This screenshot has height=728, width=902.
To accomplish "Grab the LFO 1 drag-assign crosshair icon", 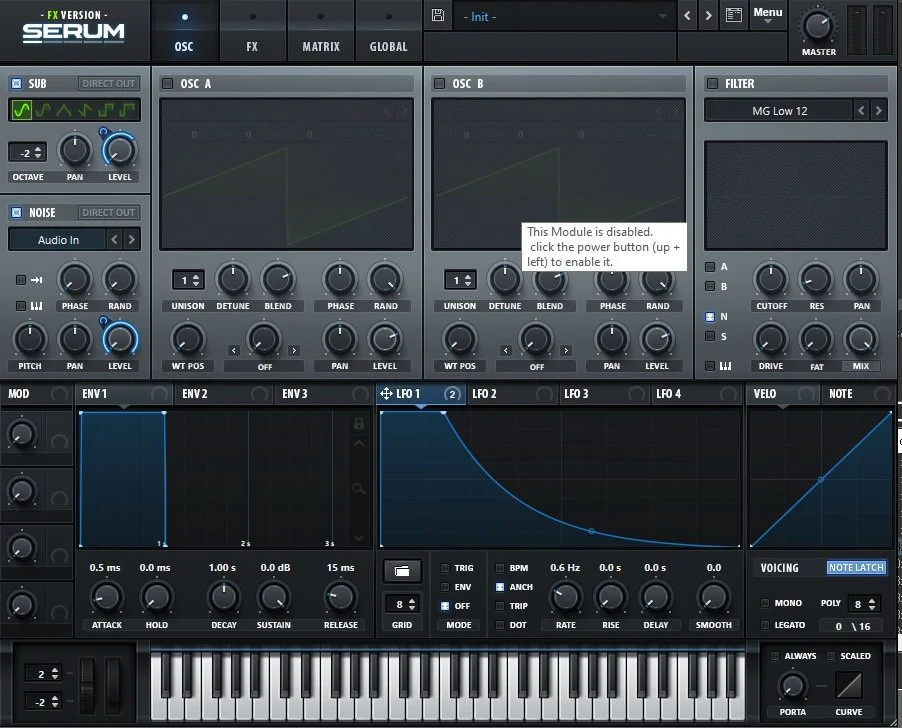I will coord(386,394).
